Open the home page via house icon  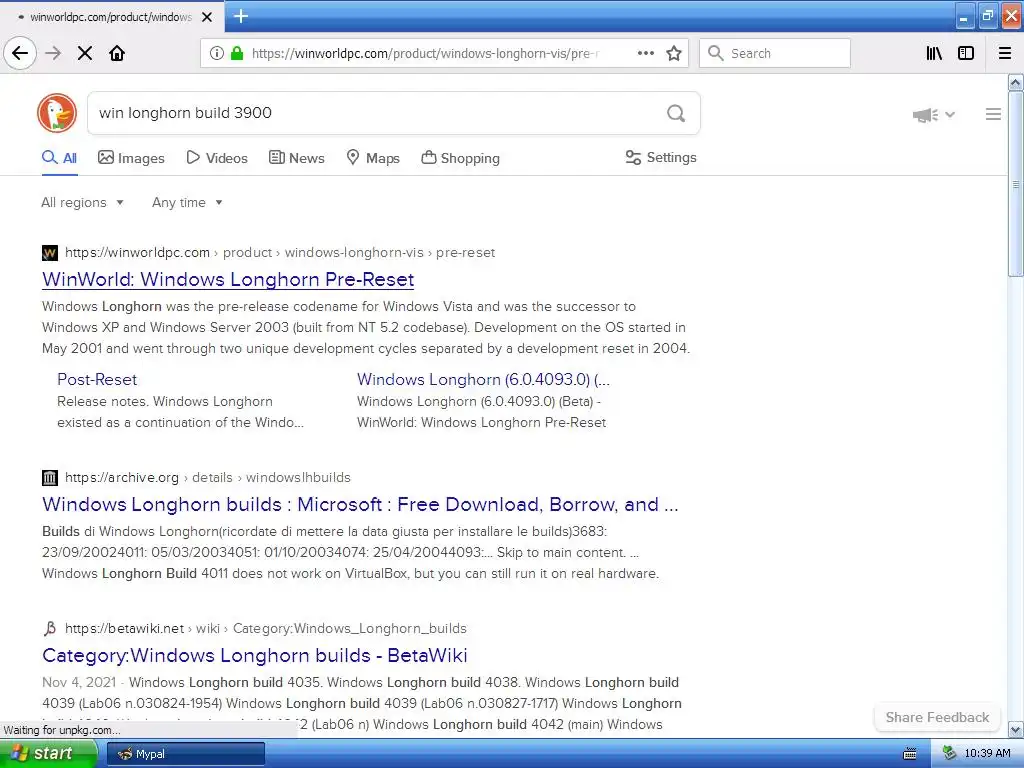[x=117, y=53]
